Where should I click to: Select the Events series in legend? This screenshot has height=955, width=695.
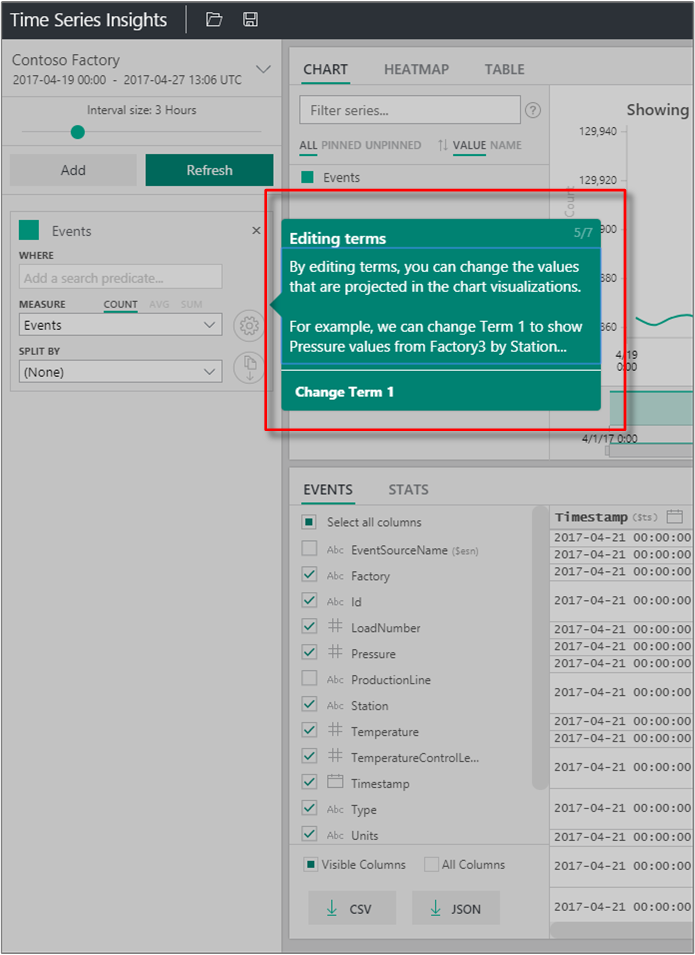click(341, 177)
